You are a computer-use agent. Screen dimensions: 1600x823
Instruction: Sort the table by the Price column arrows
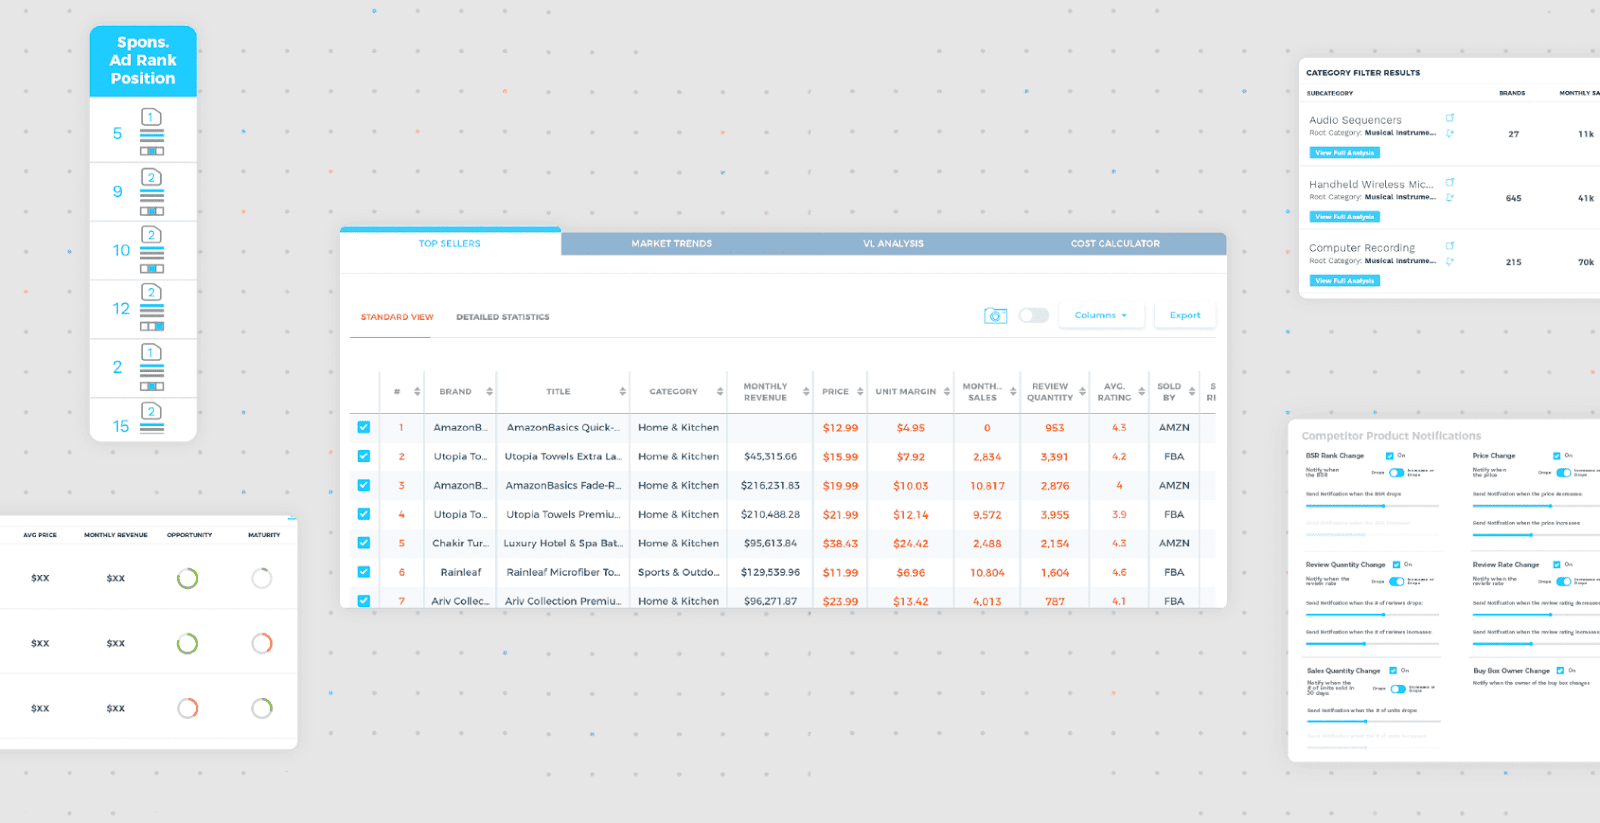(860, 392)
